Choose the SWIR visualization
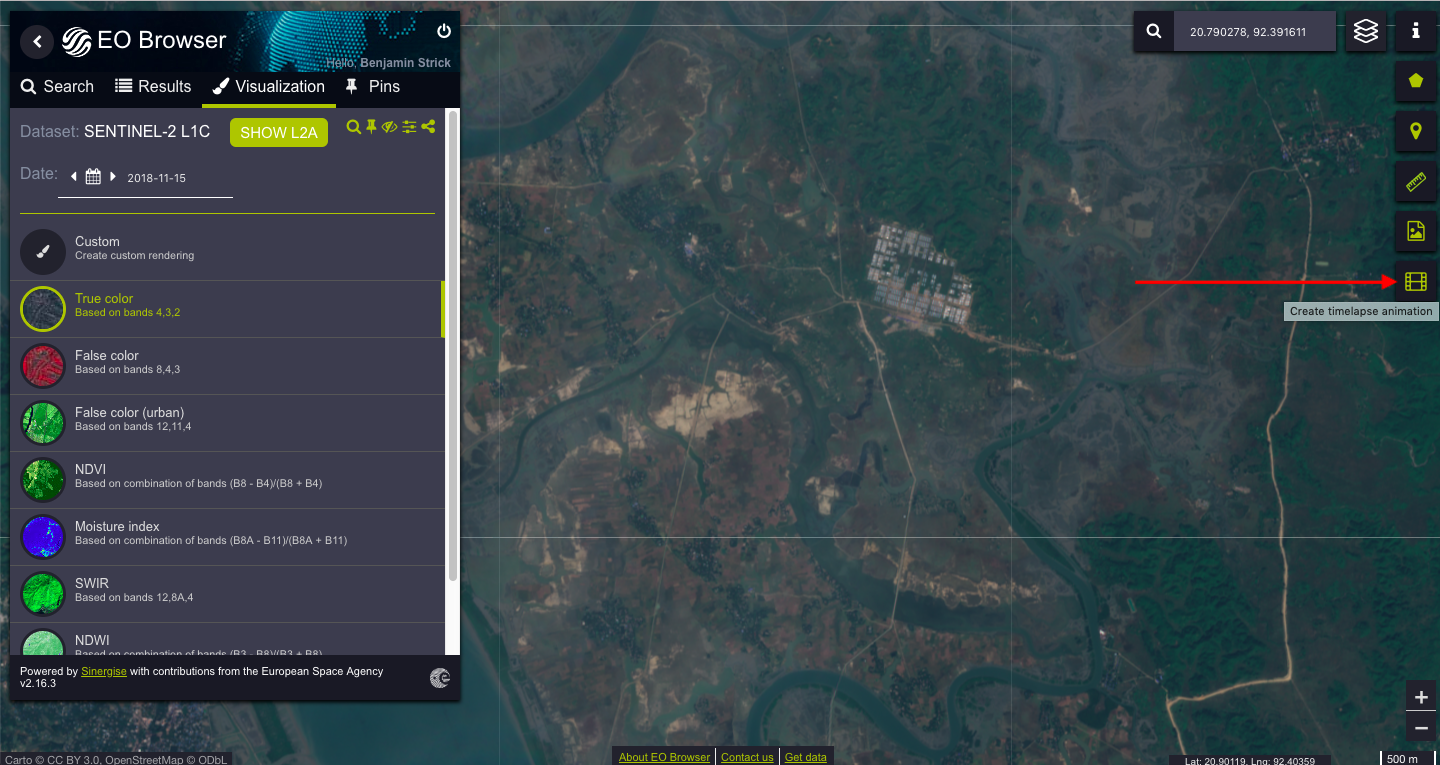1440x765 pixels. click(227, 594)
